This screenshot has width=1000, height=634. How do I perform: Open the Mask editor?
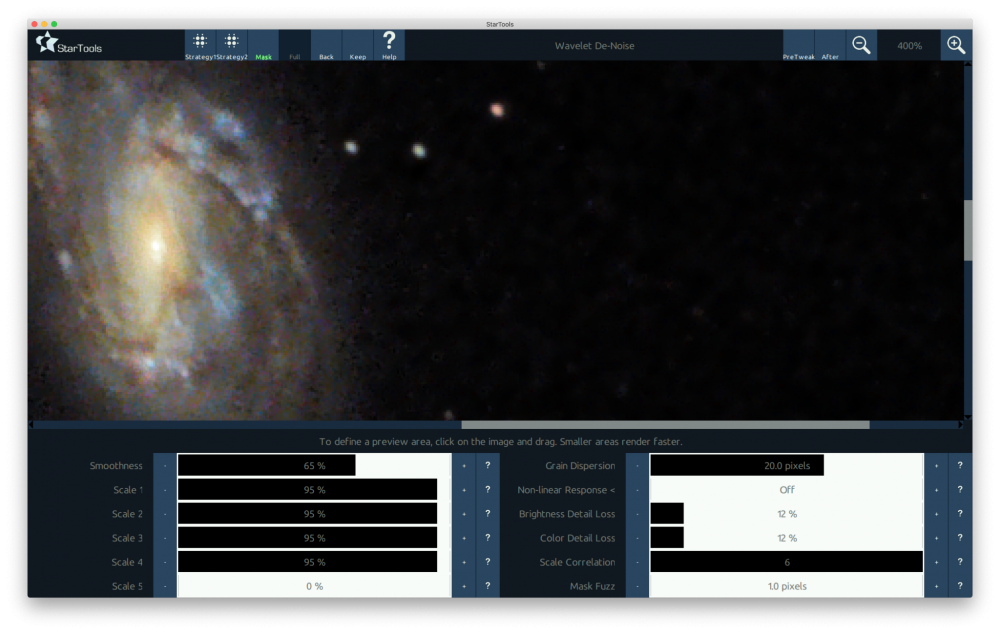click(x=263, y=46)
